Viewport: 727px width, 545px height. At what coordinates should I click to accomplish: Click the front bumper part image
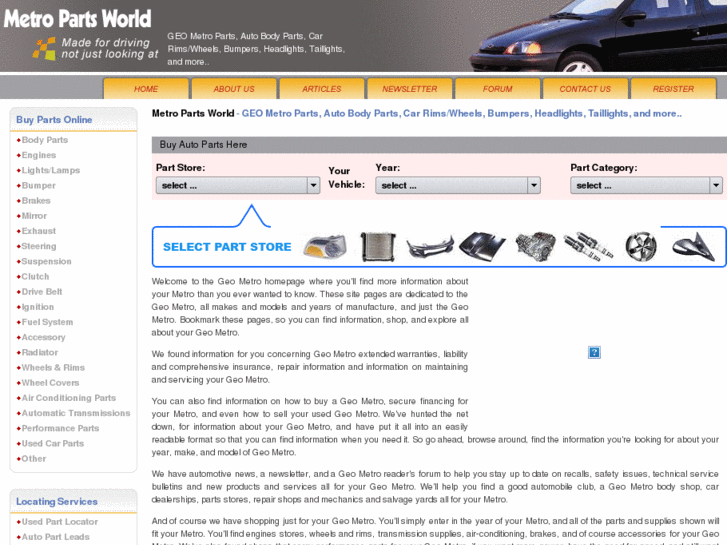(430, 247)
